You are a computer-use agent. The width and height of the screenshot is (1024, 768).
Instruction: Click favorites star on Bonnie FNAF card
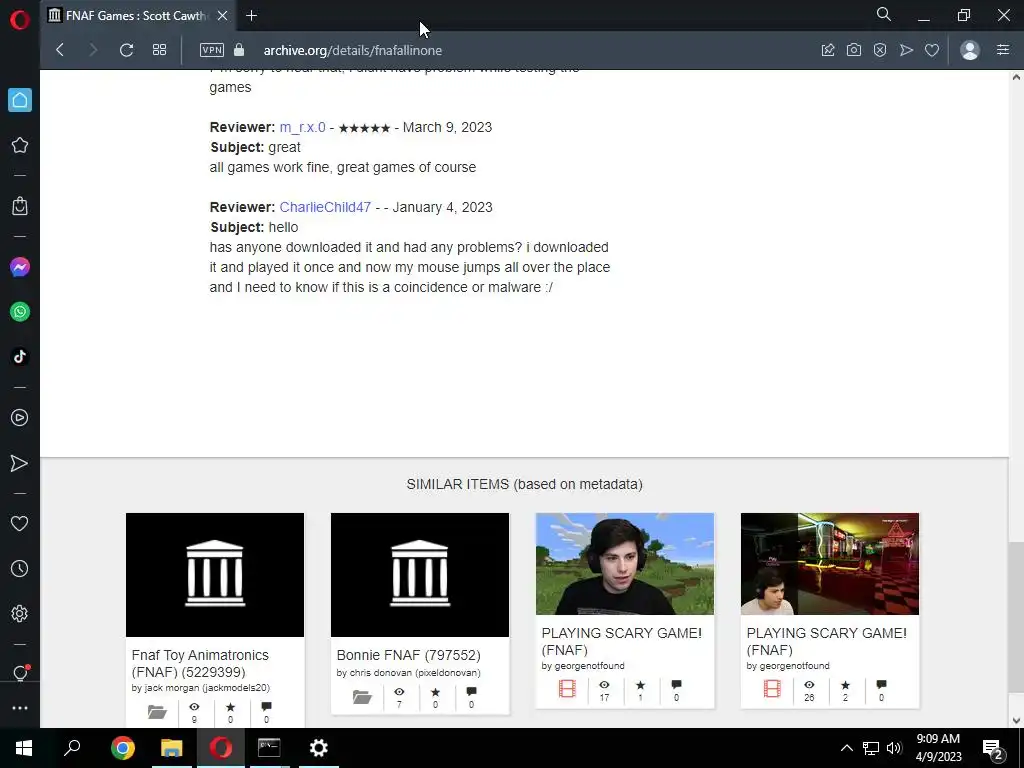[x=436, y=692]
